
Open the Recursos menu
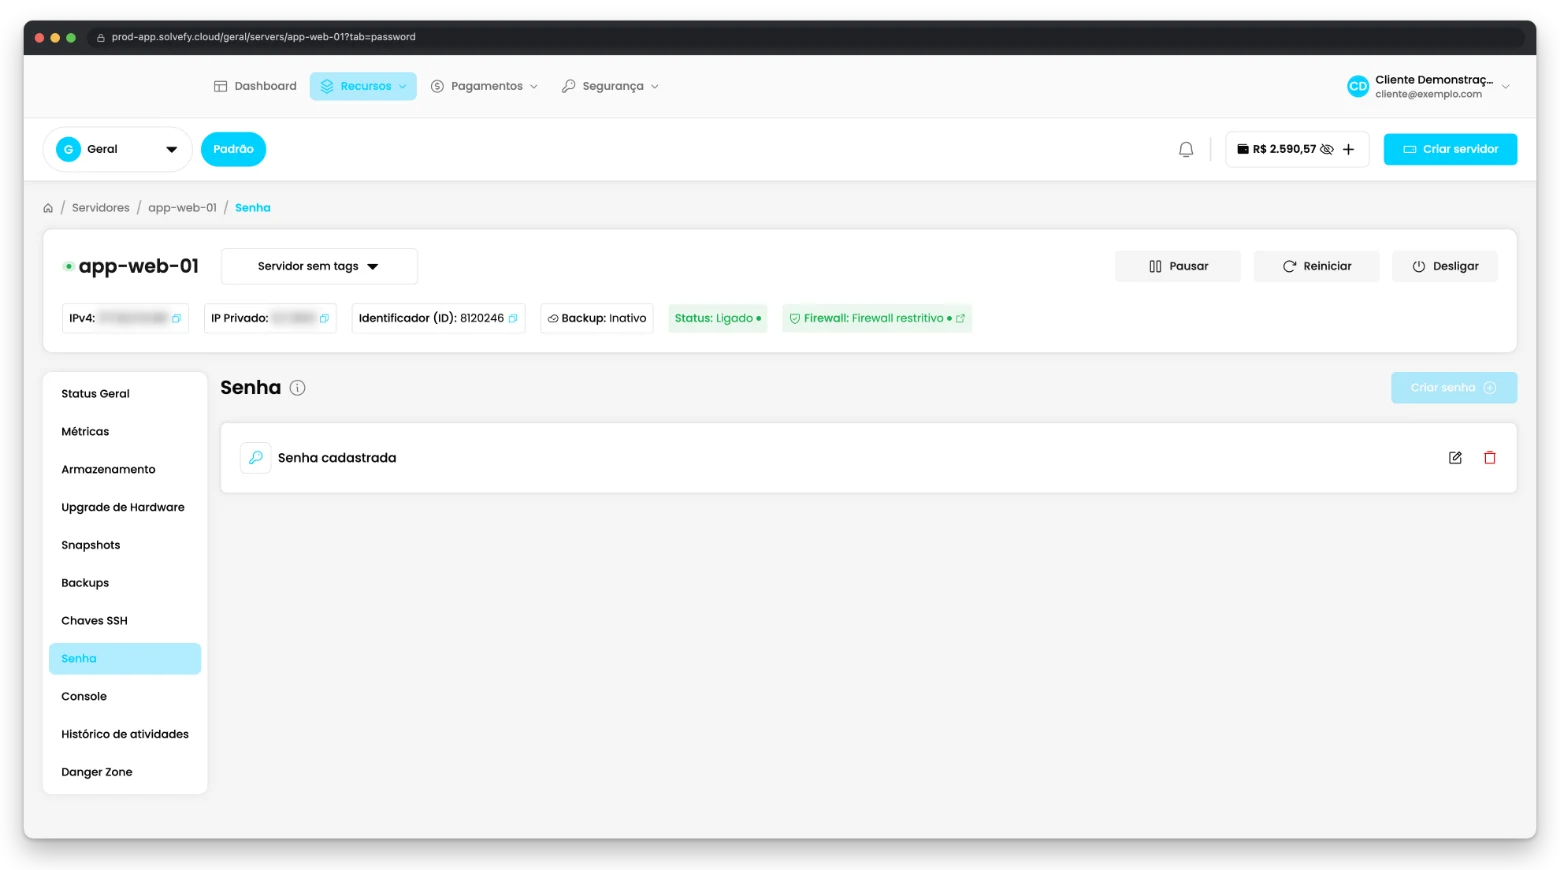point(363,86)
